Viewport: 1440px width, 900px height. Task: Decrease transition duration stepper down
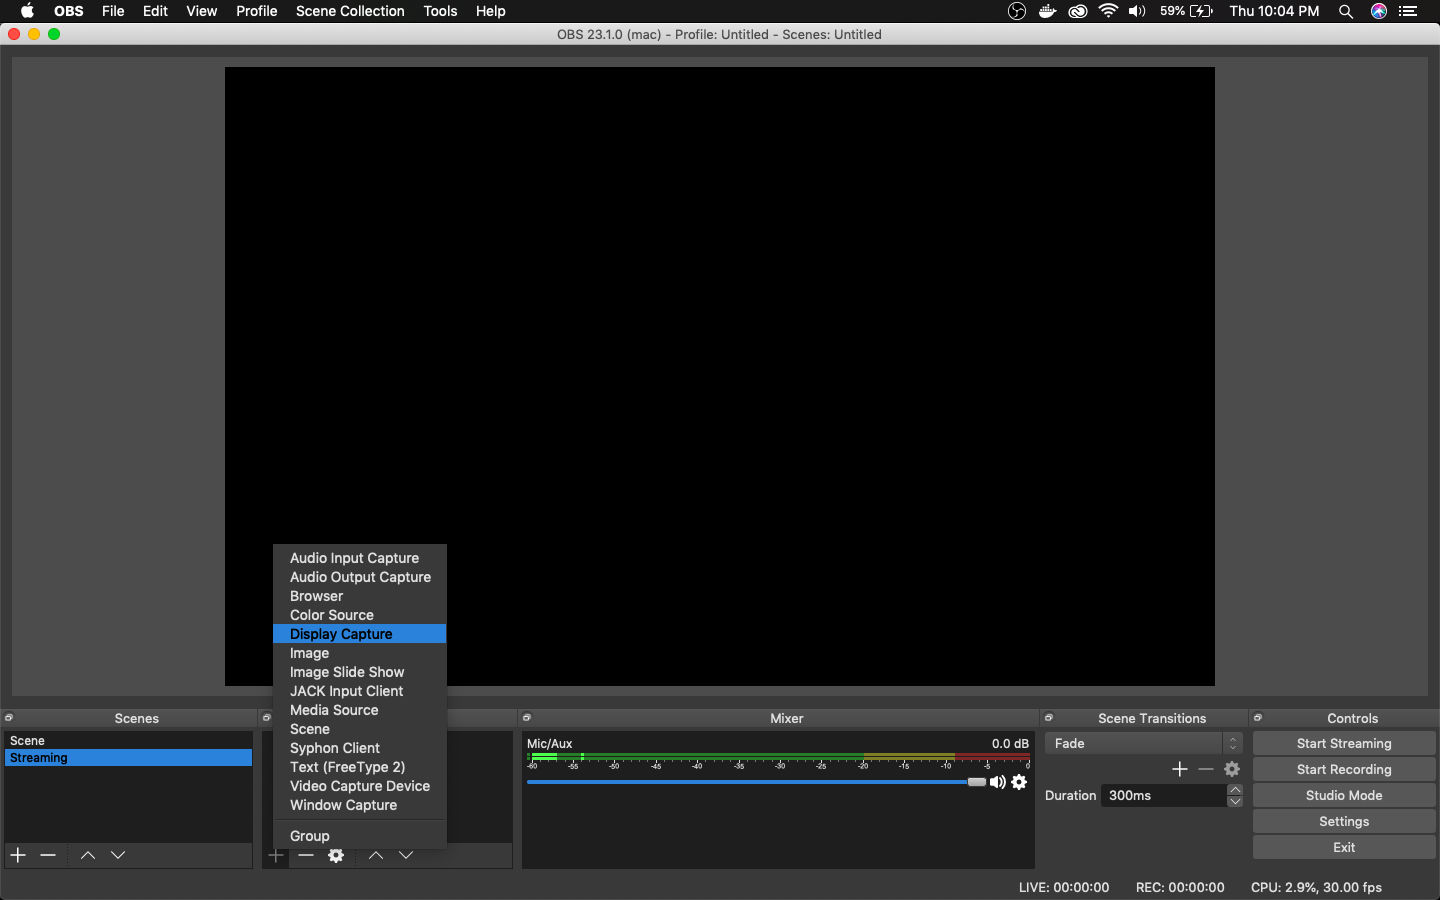[x=1235, y=801]
